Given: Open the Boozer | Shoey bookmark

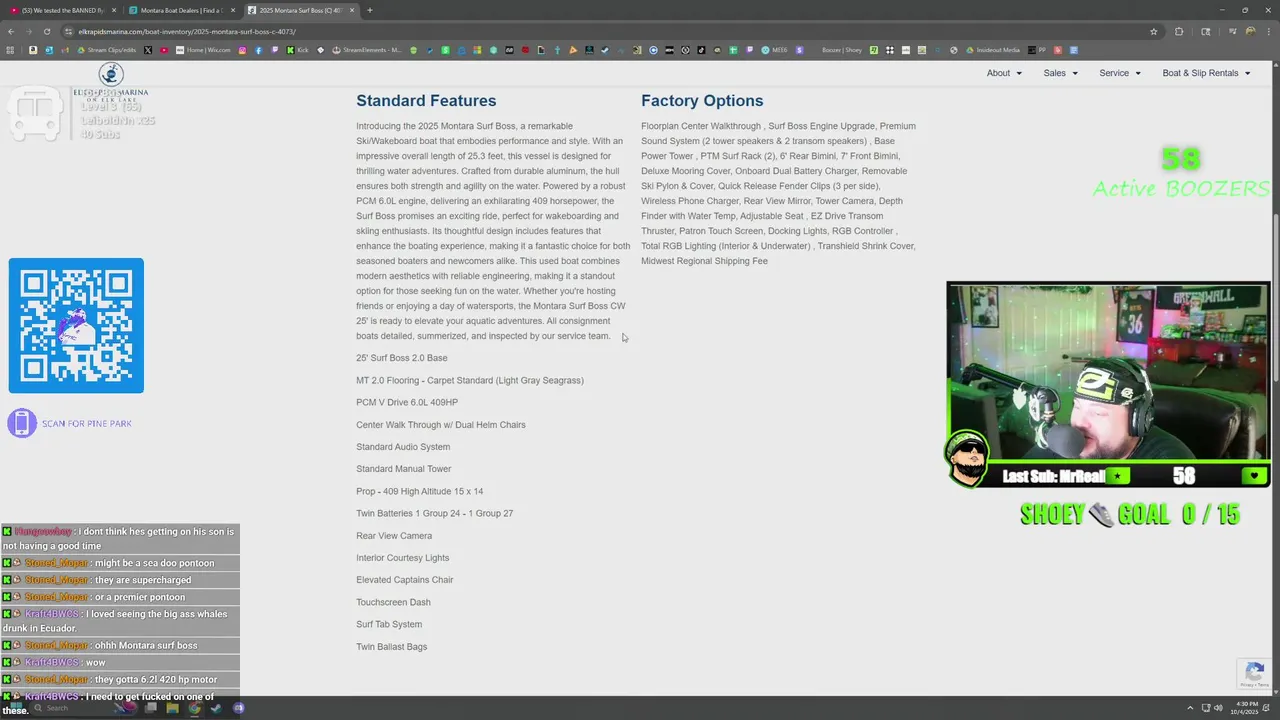Looking at the screenshot, I should click(x=841, y=50).
